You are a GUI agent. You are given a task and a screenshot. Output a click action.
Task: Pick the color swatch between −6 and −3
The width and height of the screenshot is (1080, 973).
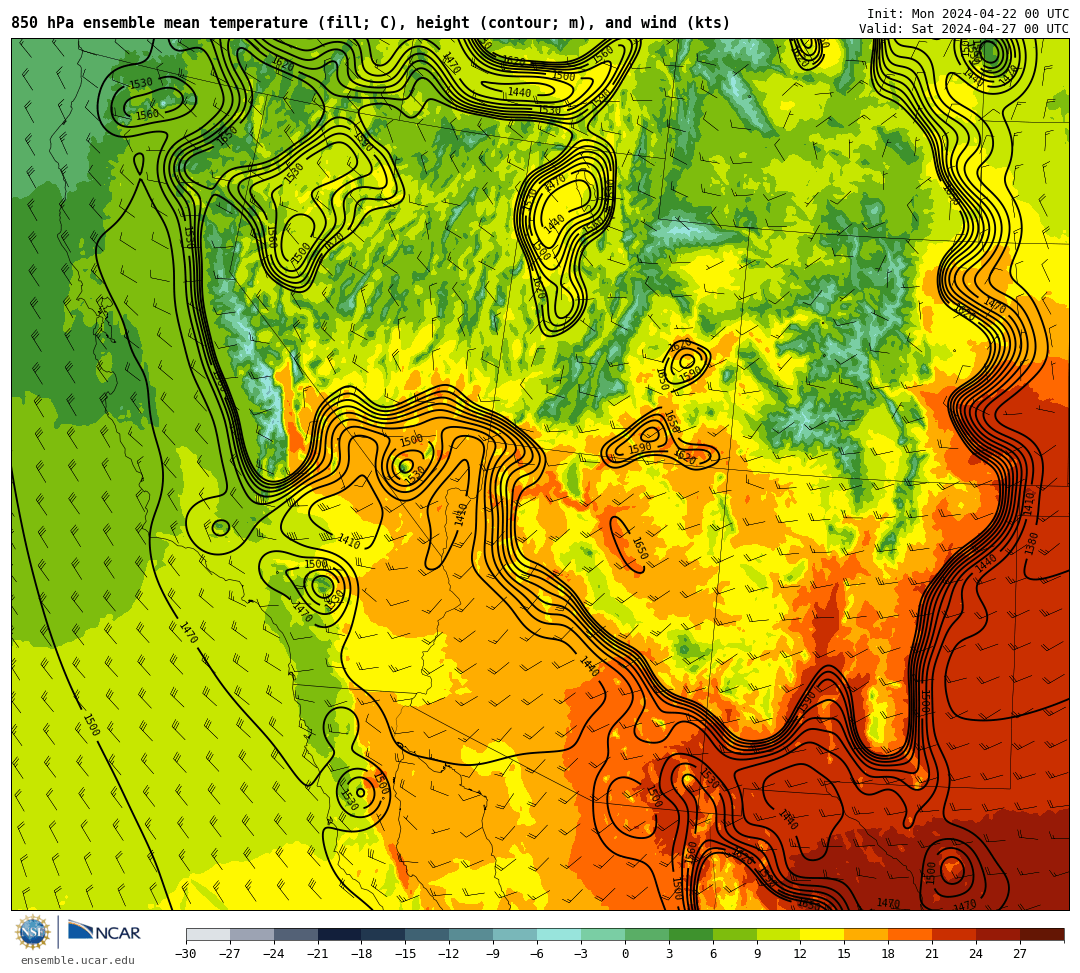click(x=559, y=934)
